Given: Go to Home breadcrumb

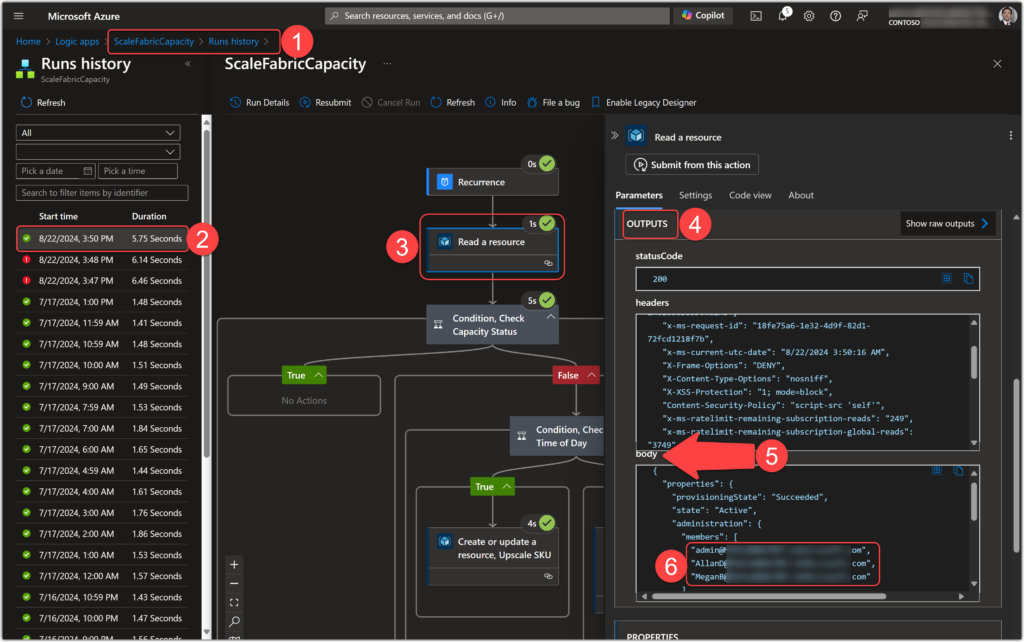Looking at the screenshot, I should click(28, 41).
